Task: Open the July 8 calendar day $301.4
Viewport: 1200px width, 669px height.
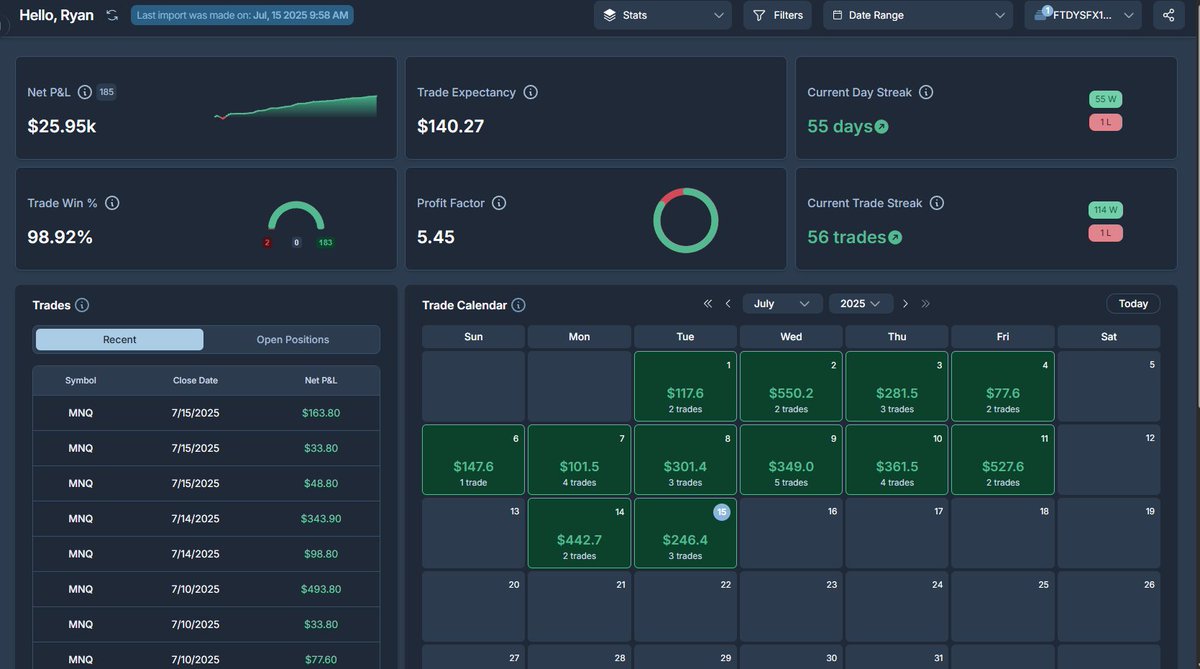Action: coord(685,460)
